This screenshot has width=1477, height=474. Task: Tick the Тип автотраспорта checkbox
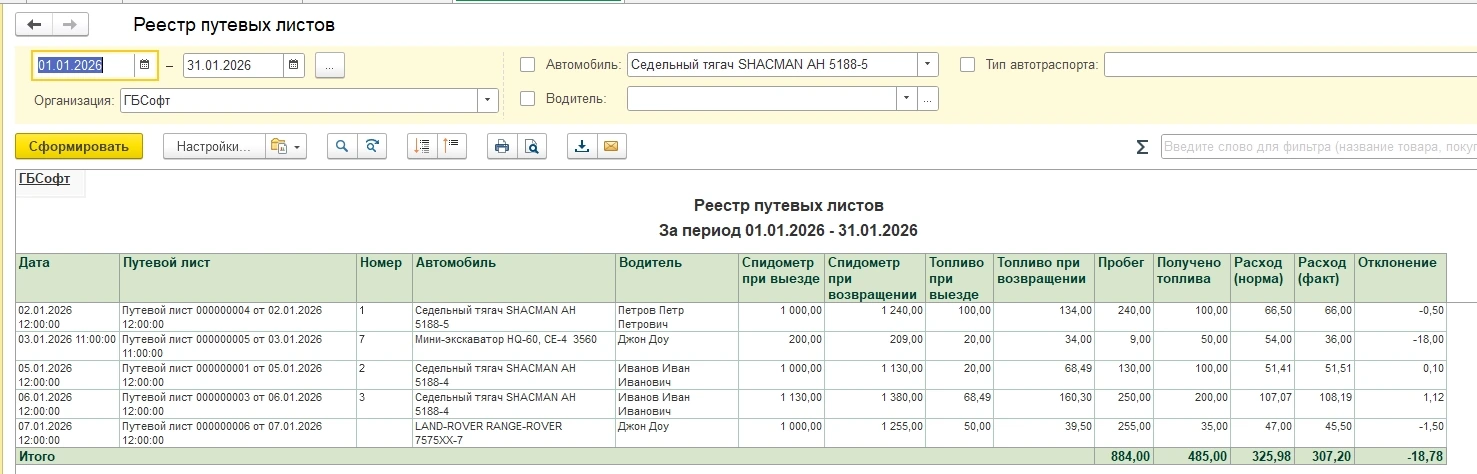[x=967, y=65]
